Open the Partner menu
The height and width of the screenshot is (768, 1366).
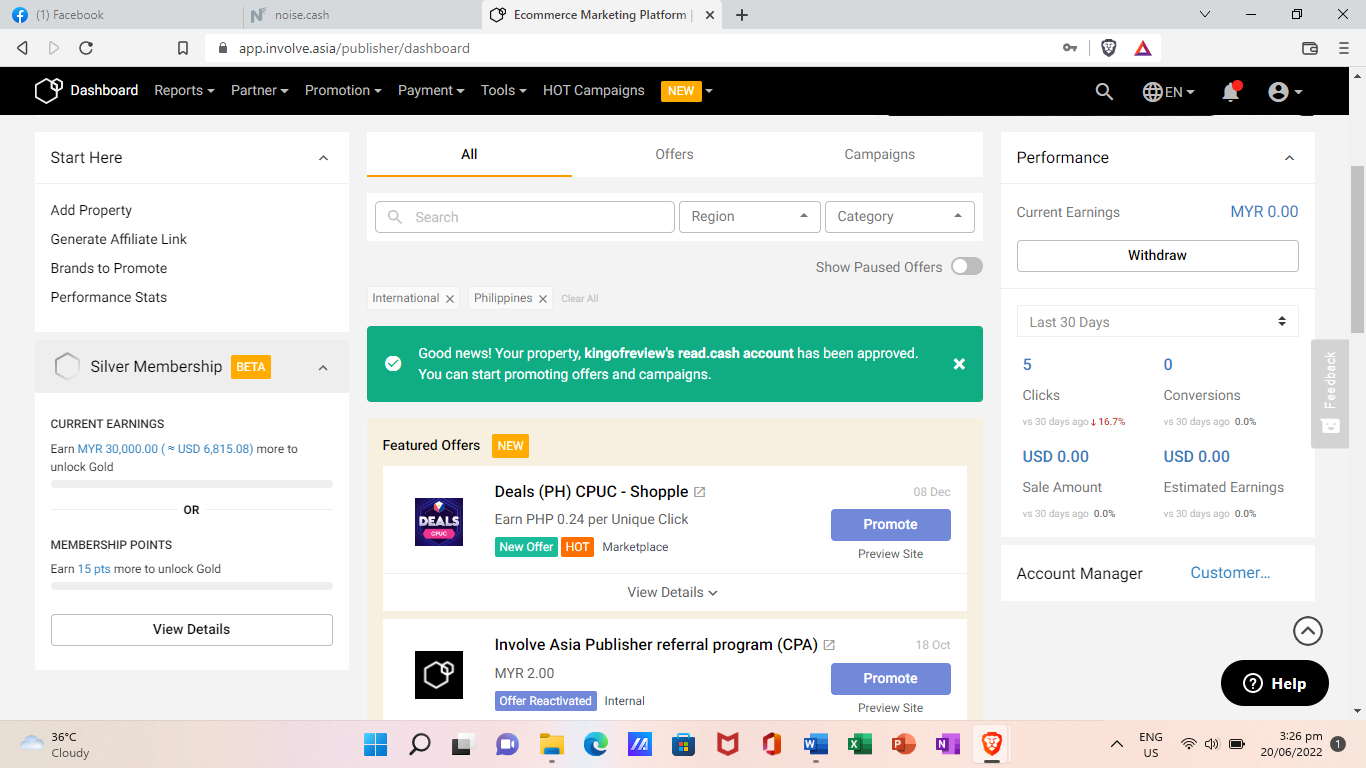260,90
